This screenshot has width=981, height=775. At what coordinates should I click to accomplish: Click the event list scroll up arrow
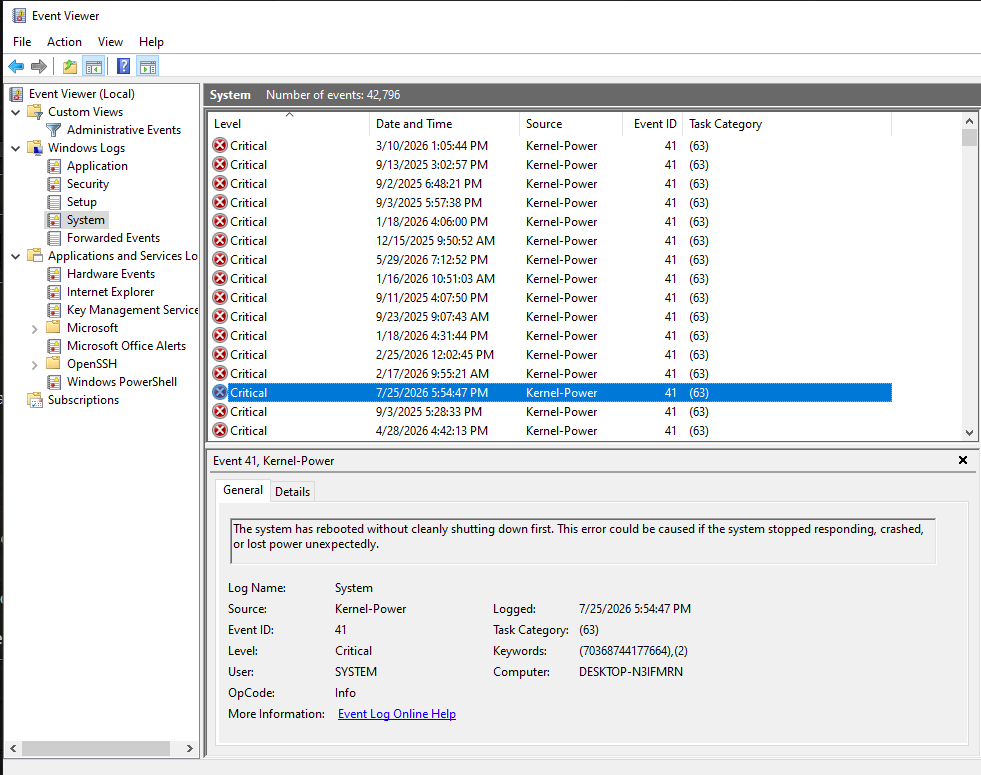(969, 121)
